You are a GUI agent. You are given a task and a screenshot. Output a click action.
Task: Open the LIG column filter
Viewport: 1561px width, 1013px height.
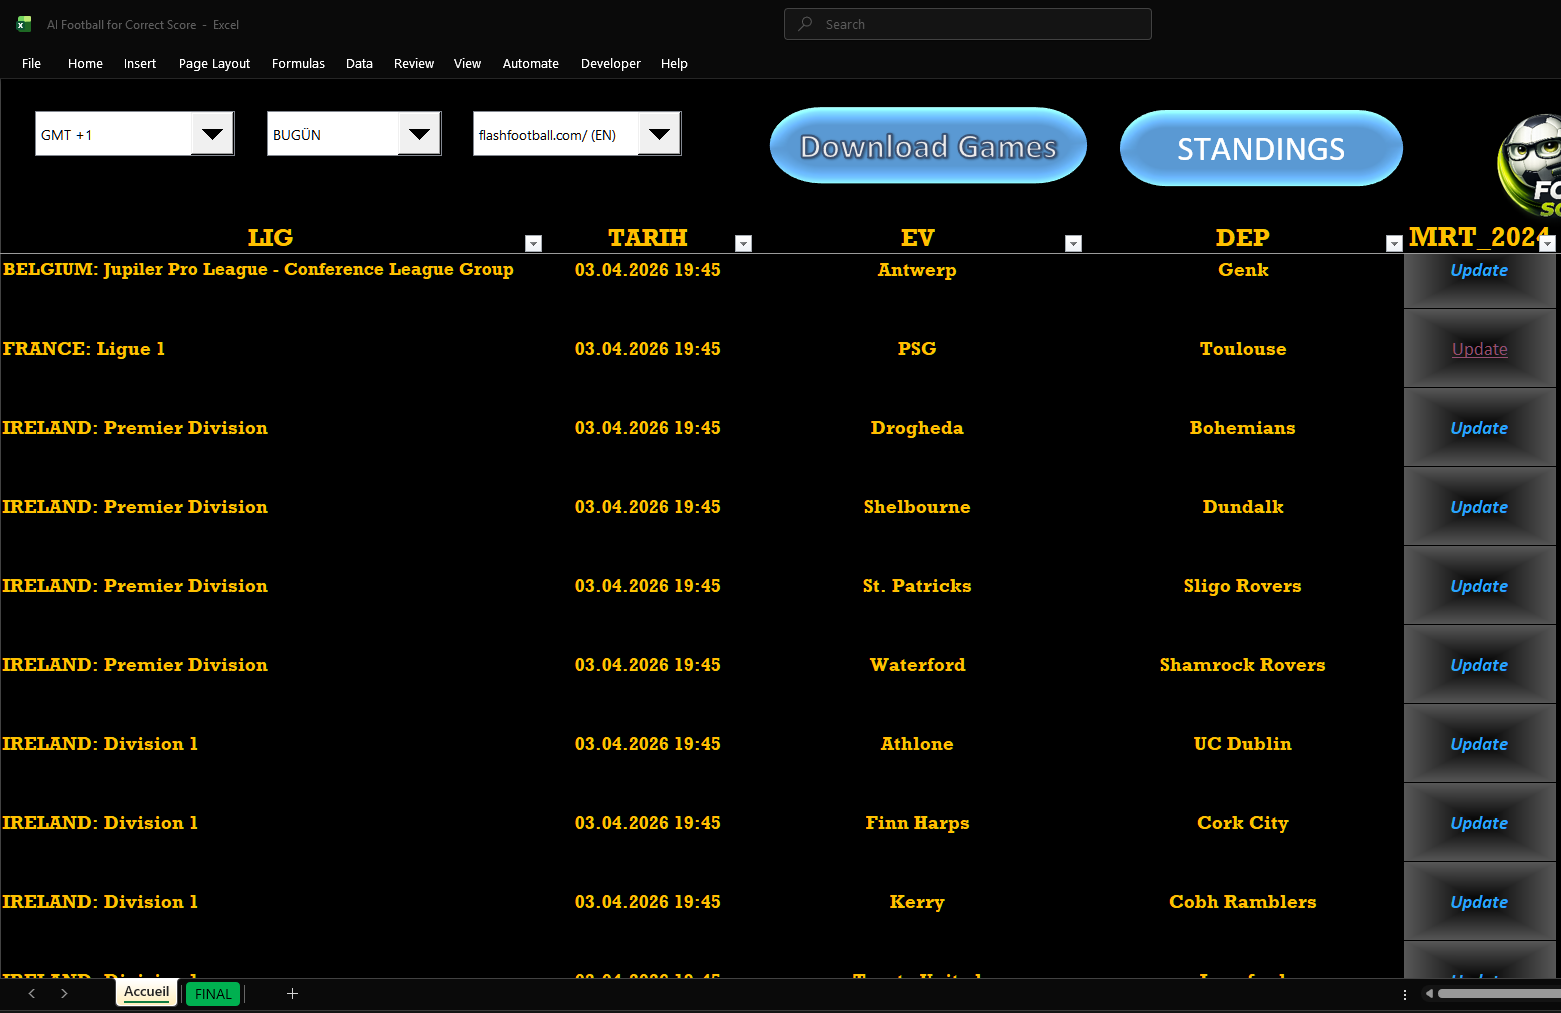(x=533, y=243)
